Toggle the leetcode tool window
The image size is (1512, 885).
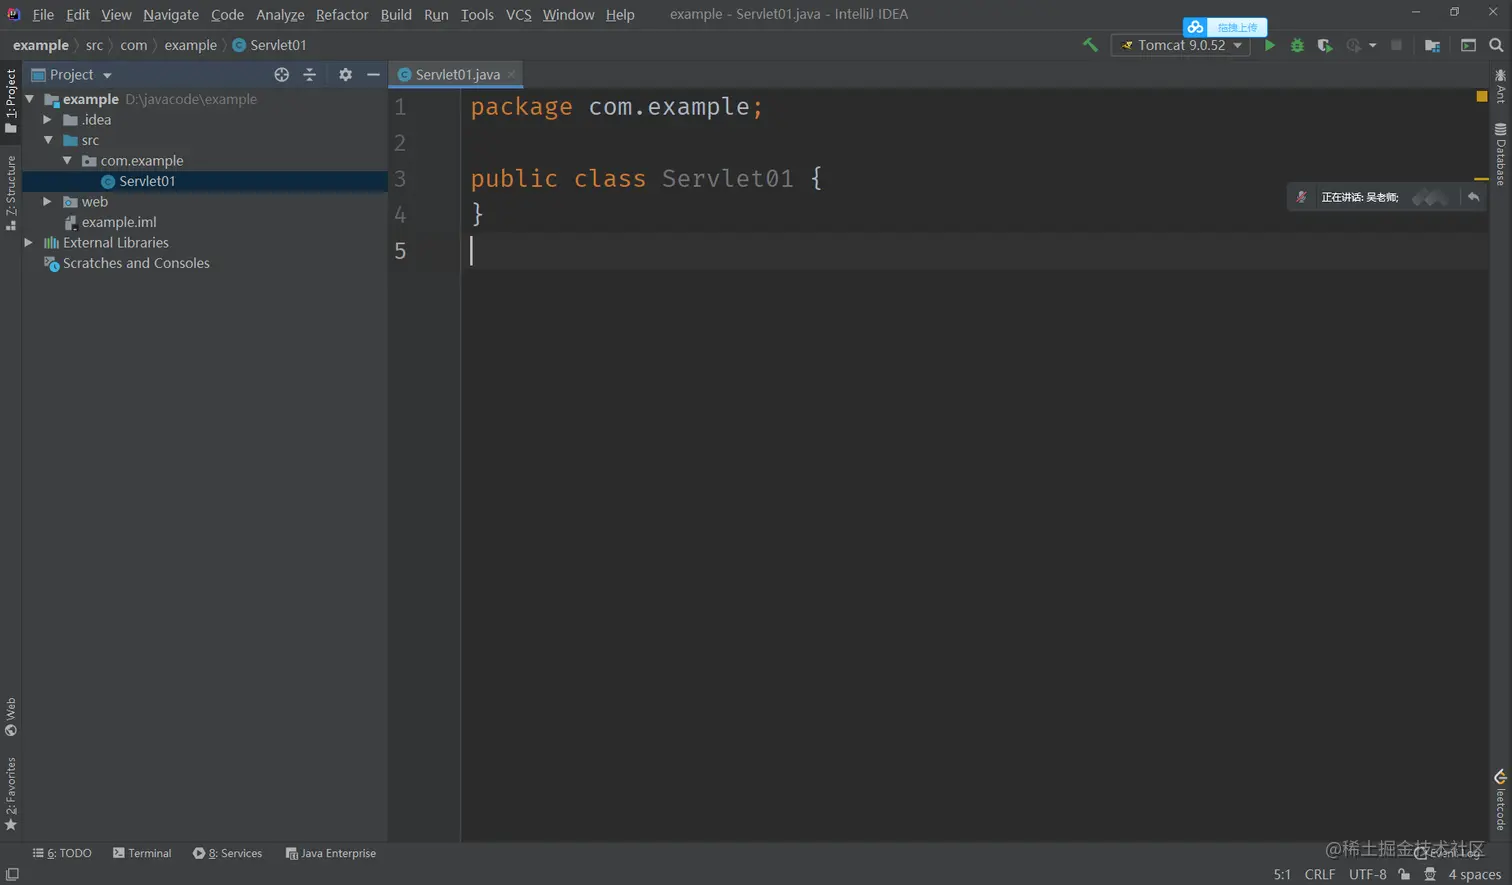1500,800
